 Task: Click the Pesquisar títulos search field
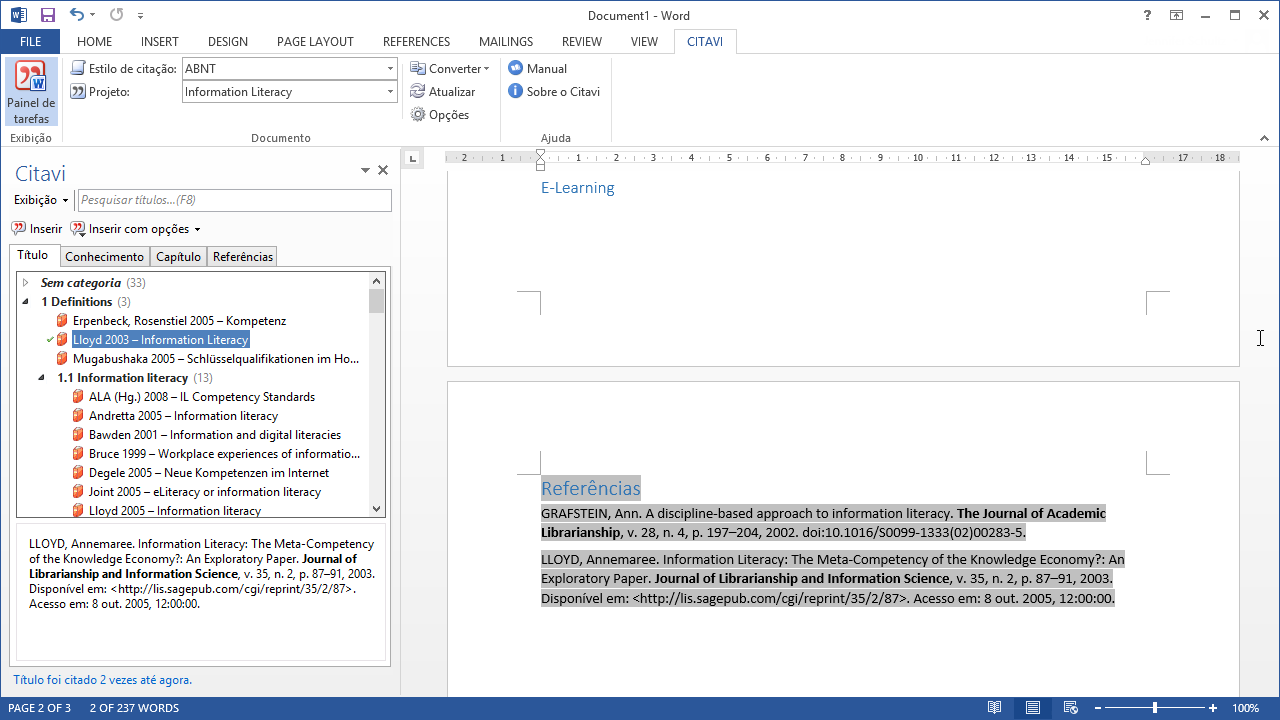coord(235,201)
